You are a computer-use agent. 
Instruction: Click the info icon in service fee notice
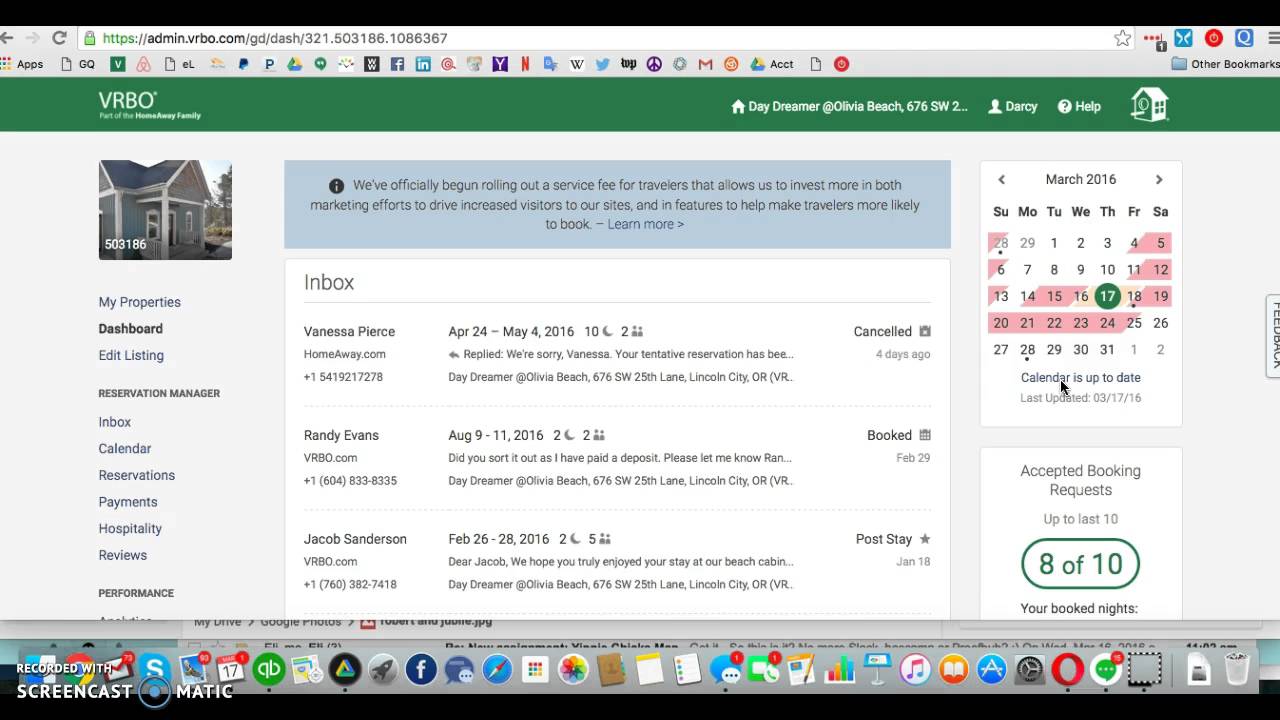coord(336,186)
